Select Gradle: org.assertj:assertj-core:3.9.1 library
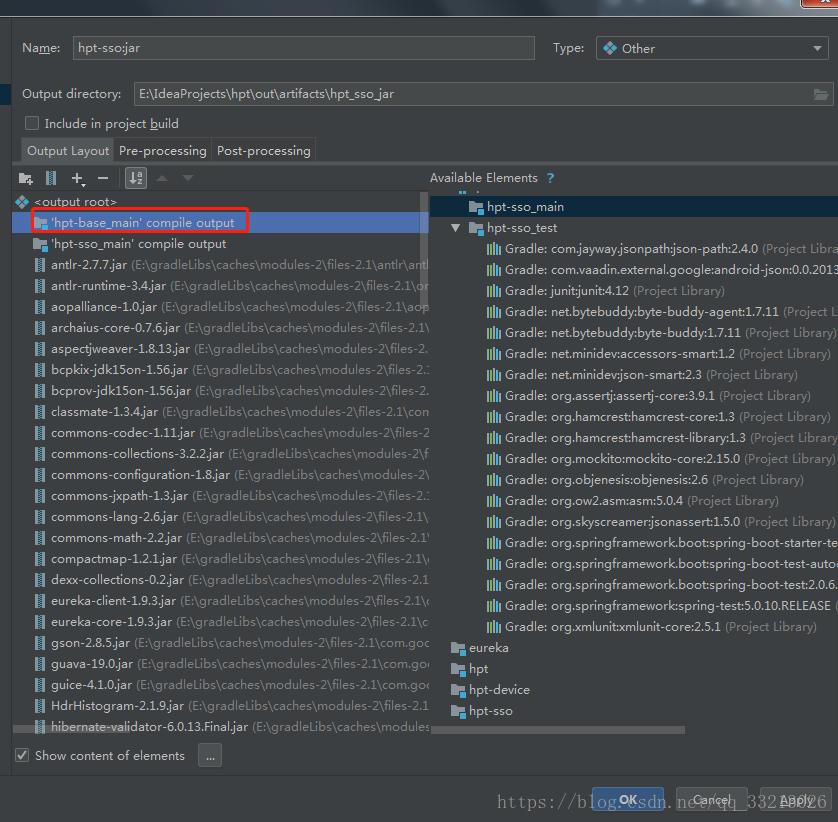838x822 pixels. point(634,396)
